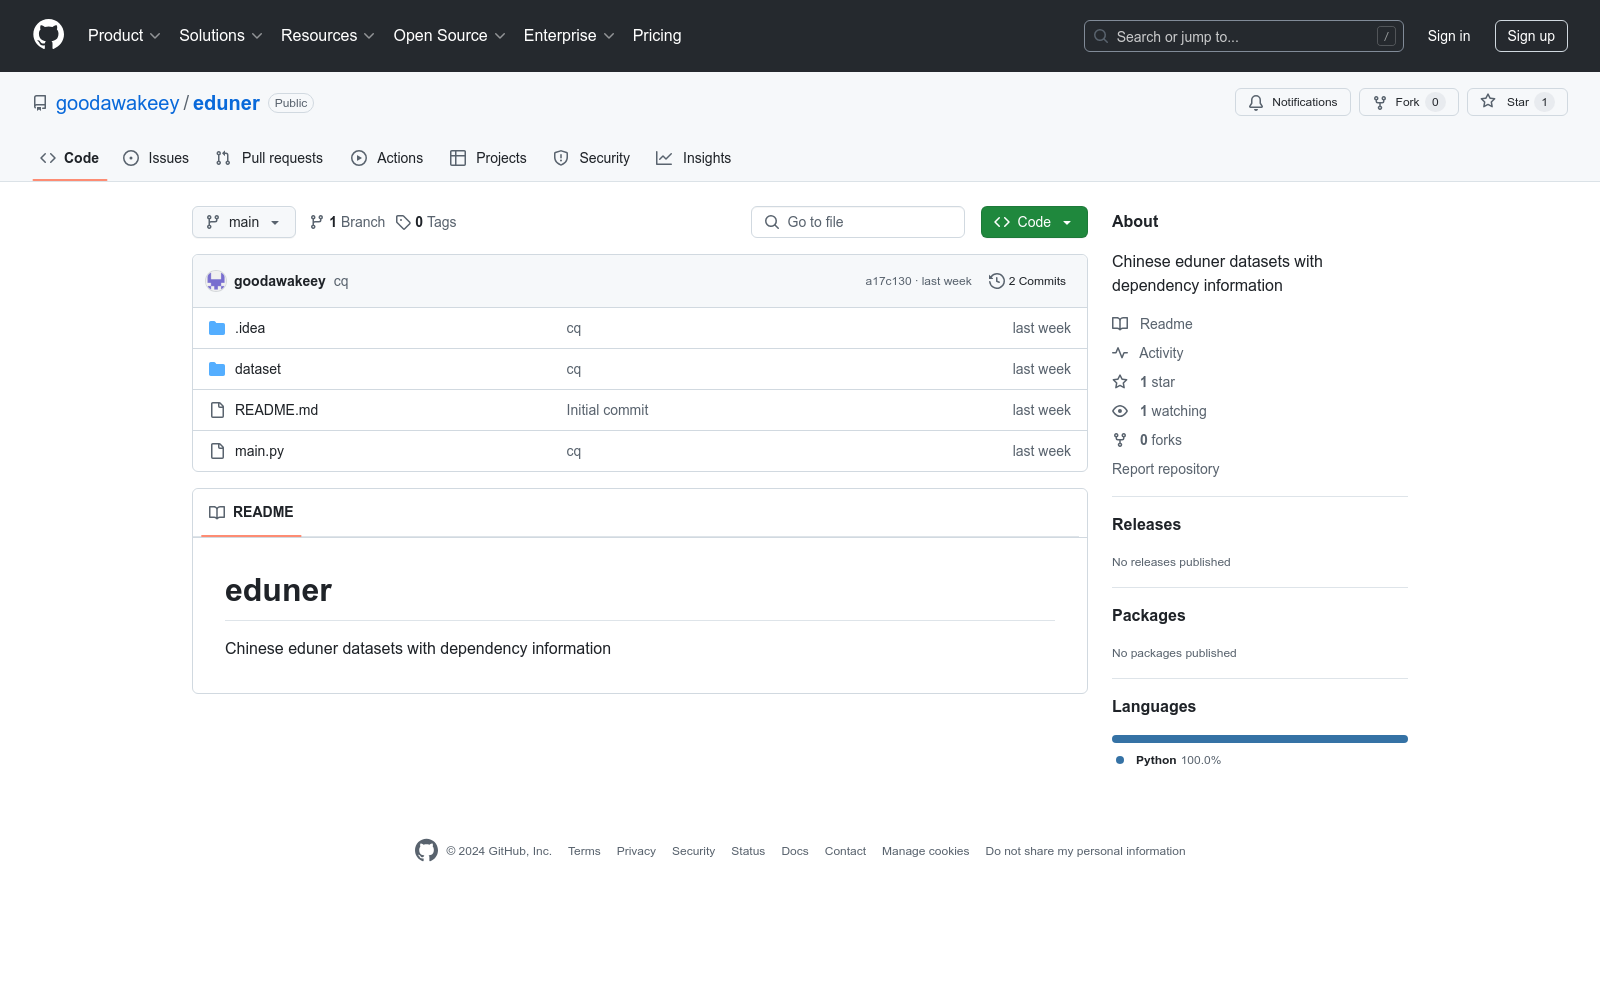
Task: Open the Initial commit message link
Action: click(x=607, y=410)
